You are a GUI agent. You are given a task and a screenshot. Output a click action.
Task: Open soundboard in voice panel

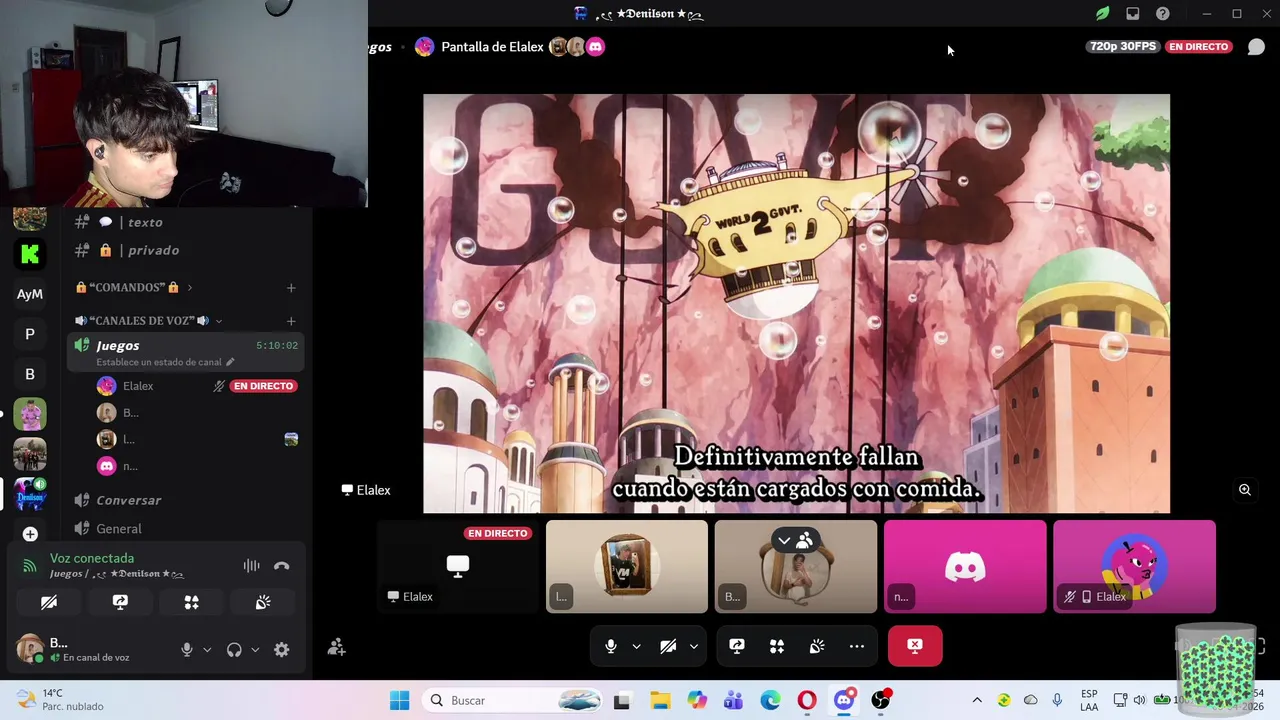(263, 602)
